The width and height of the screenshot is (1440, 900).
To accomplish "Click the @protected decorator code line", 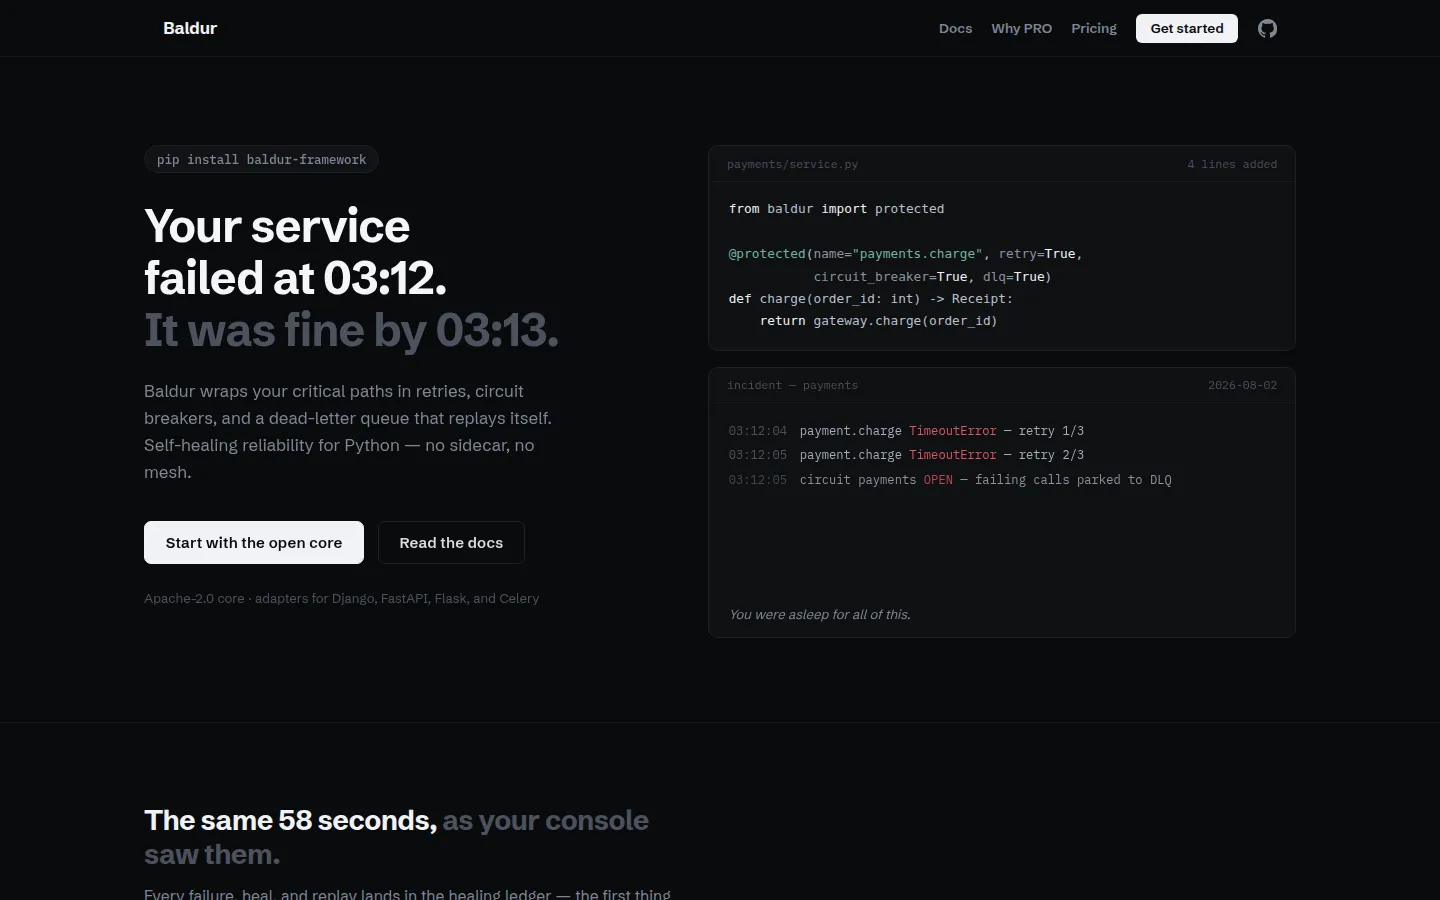I will (905, 254).
